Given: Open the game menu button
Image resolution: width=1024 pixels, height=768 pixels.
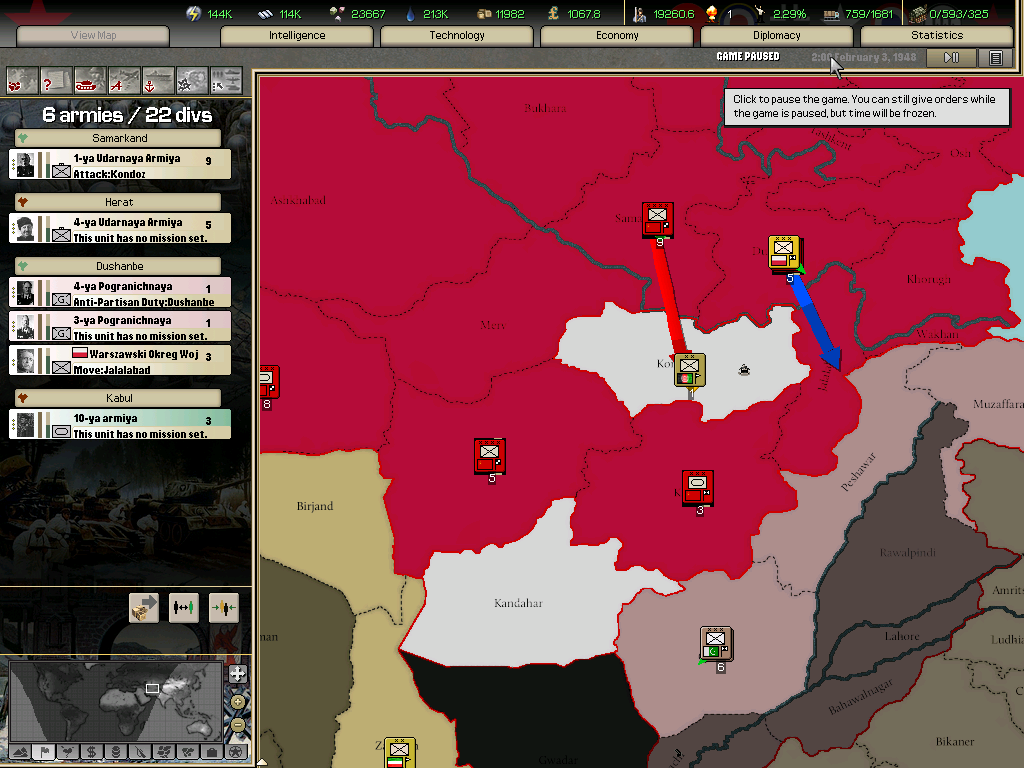Looking at the screenshot, I should (x=995, y=58).
